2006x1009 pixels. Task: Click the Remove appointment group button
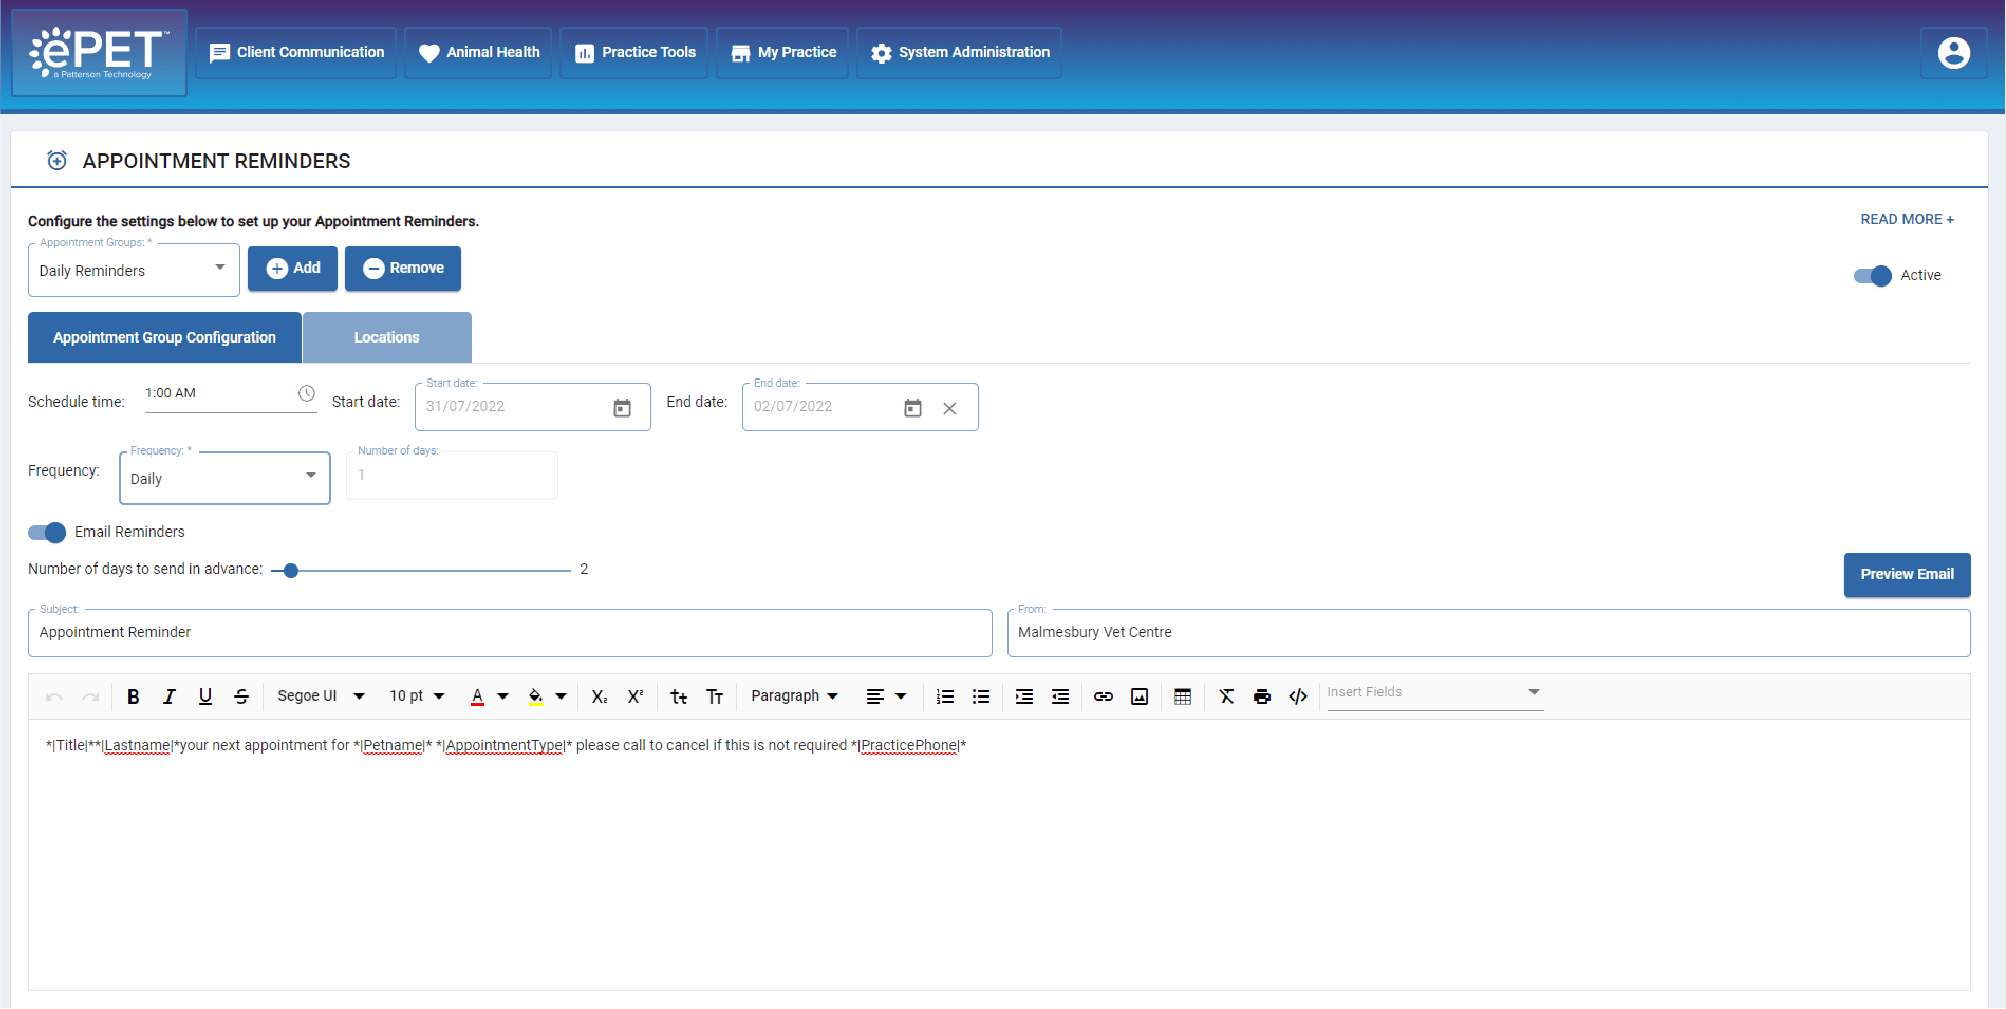403,268
